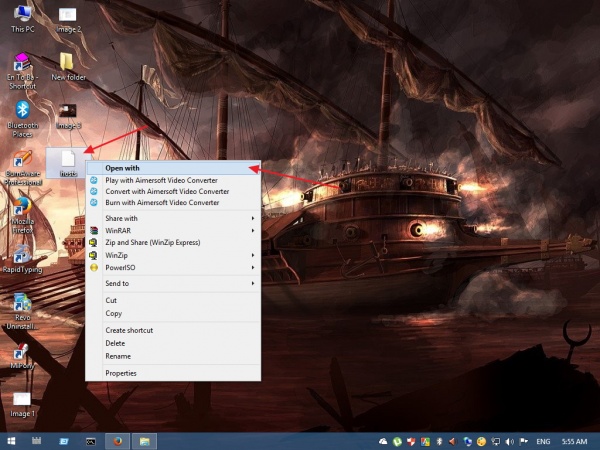The height and width of the screenshot is (450, 600).
Task: Click the network tray icon
Action: 496,442
